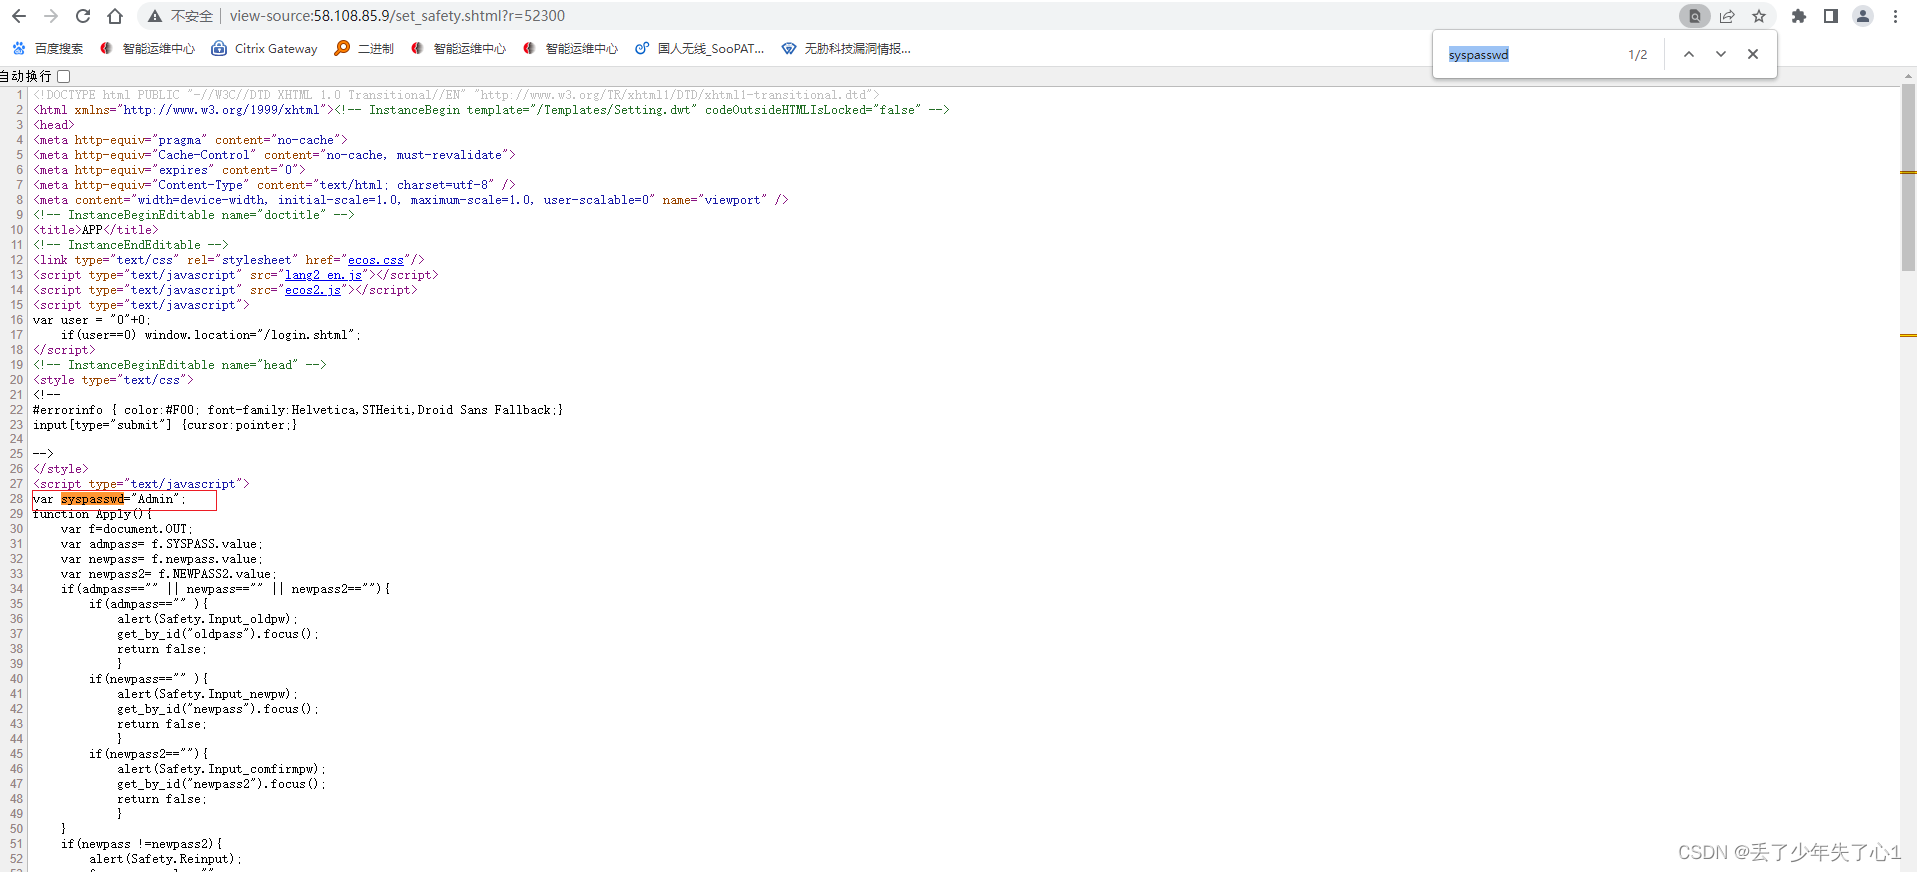1917x872 pixels.
Task: Click the second 智能运维中心 bookmark
Action: (x=458, y=48)
